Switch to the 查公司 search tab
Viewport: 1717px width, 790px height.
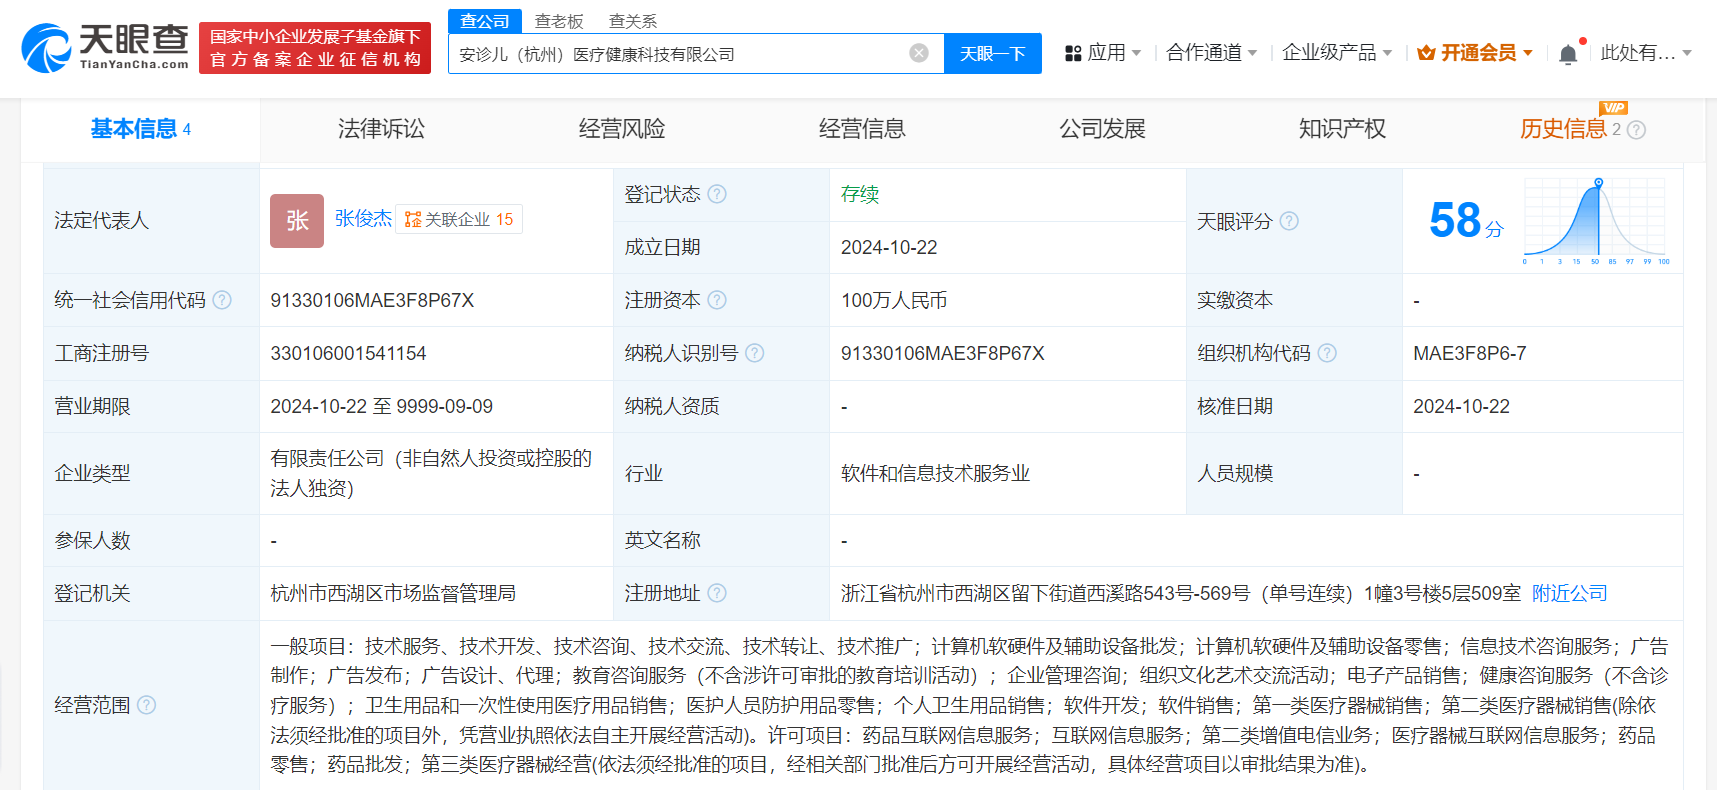click(485, 21)
